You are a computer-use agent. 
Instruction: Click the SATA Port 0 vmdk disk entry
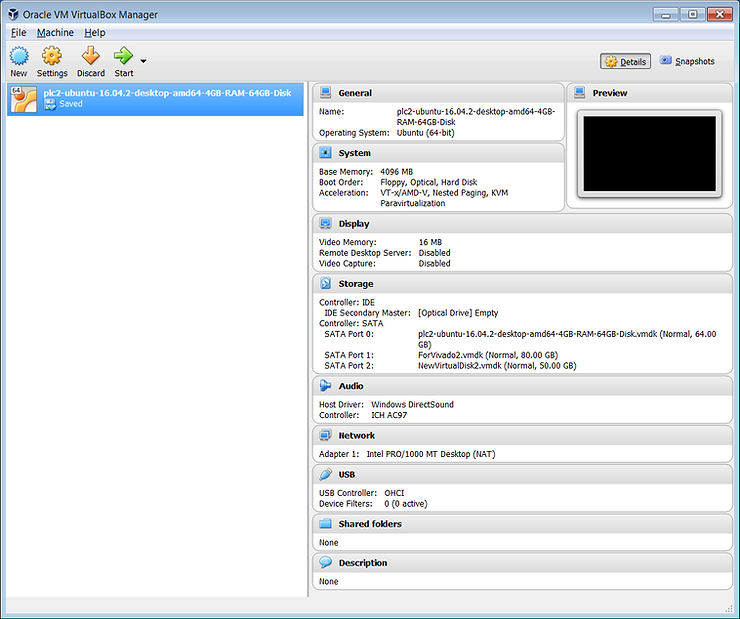pyautogui.click(x=567, y=339)
